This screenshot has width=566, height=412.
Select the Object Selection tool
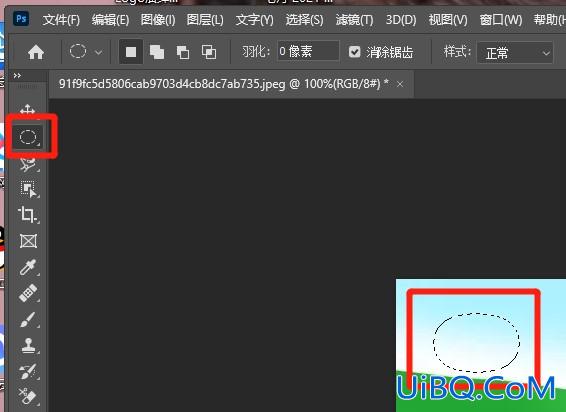[28, 189]
